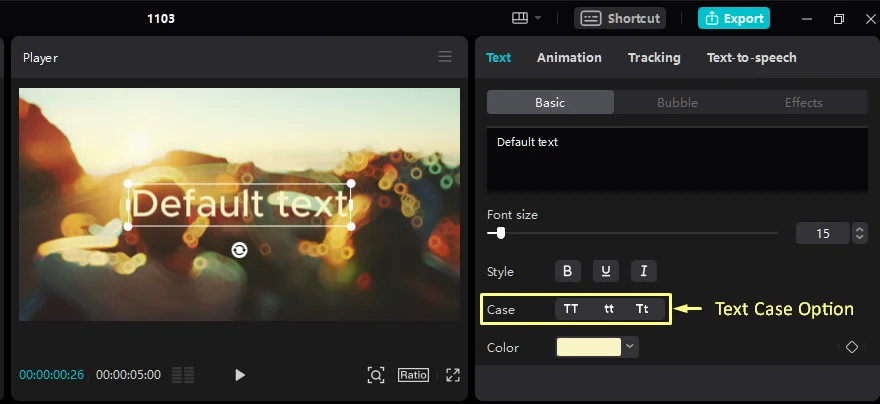Add a keyframe using the diamond icon
Viewport: 880px width, 404px height.
[x=852, y=347]
